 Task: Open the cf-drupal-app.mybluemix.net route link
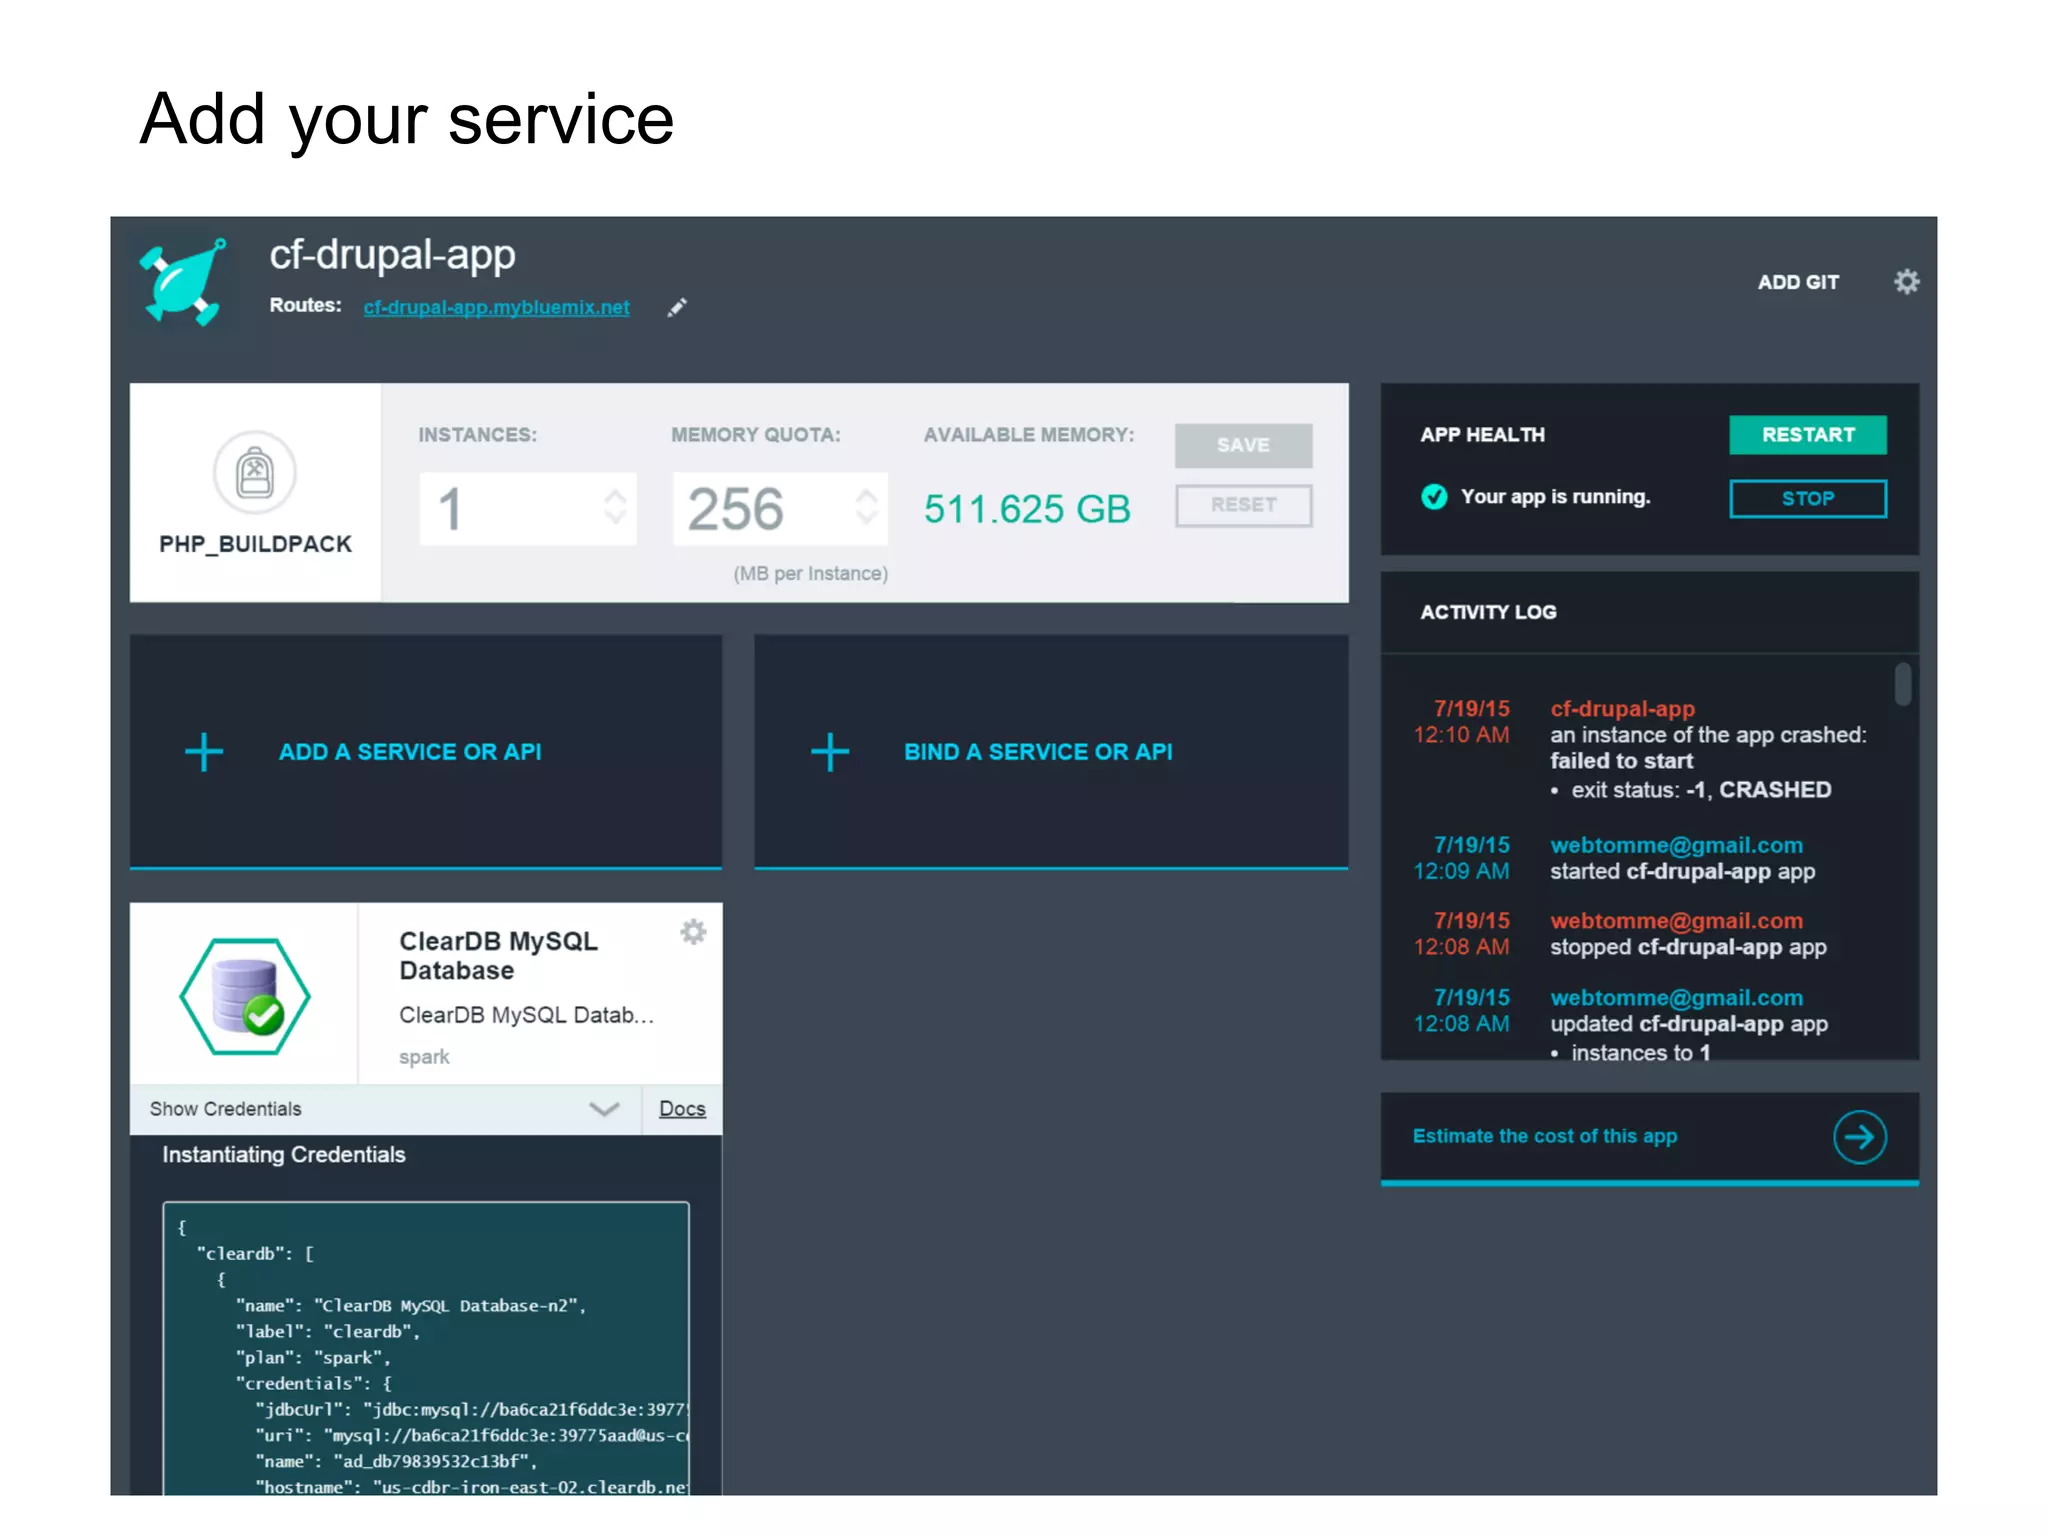[496, 308]
